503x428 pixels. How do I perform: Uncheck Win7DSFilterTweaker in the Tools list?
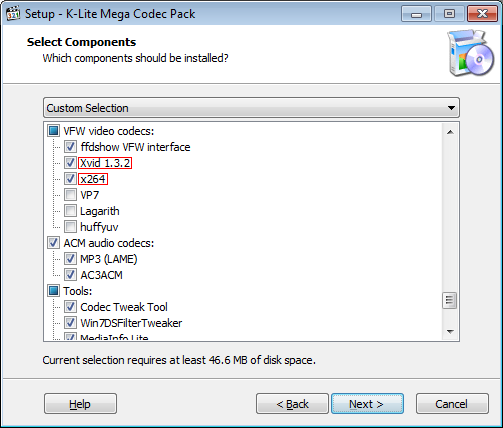pos(70,323)
